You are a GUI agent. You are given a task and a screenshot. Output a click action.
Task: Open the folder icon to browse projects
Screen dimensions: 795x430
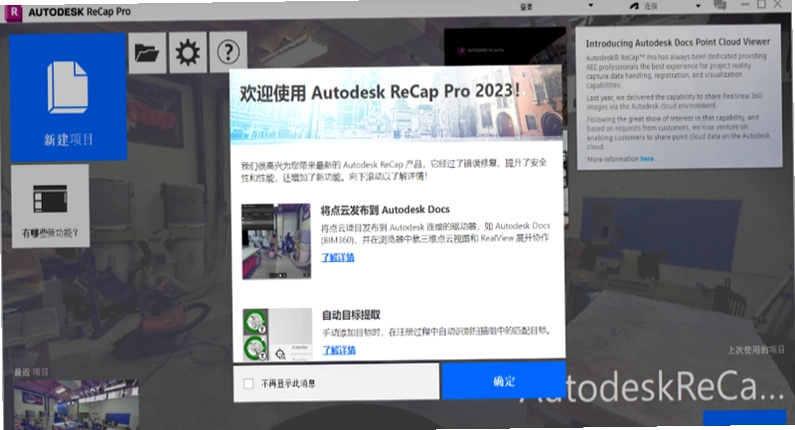[147, 53]
